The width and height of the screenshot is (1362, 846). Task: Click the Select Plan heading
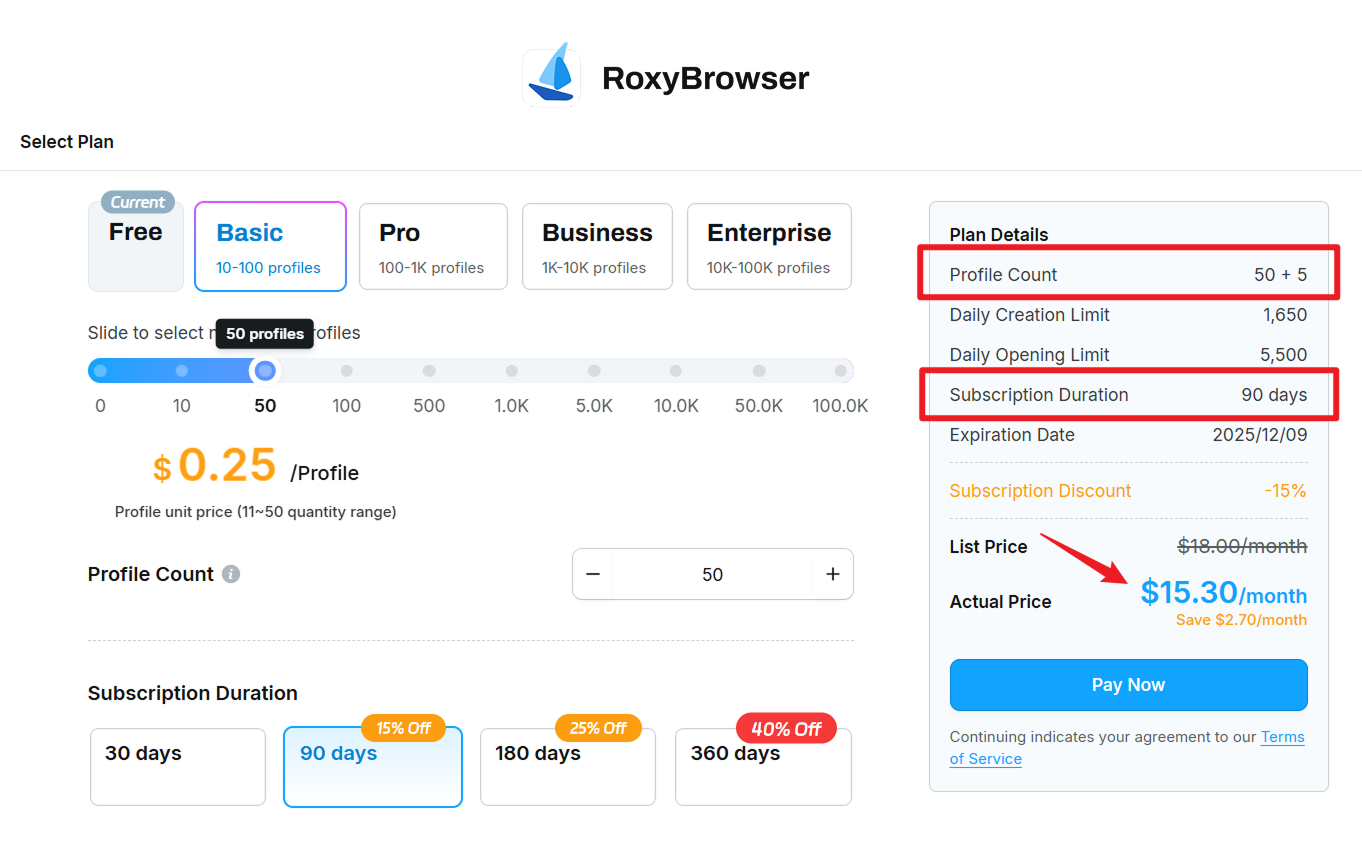click(x=66, y=141)
